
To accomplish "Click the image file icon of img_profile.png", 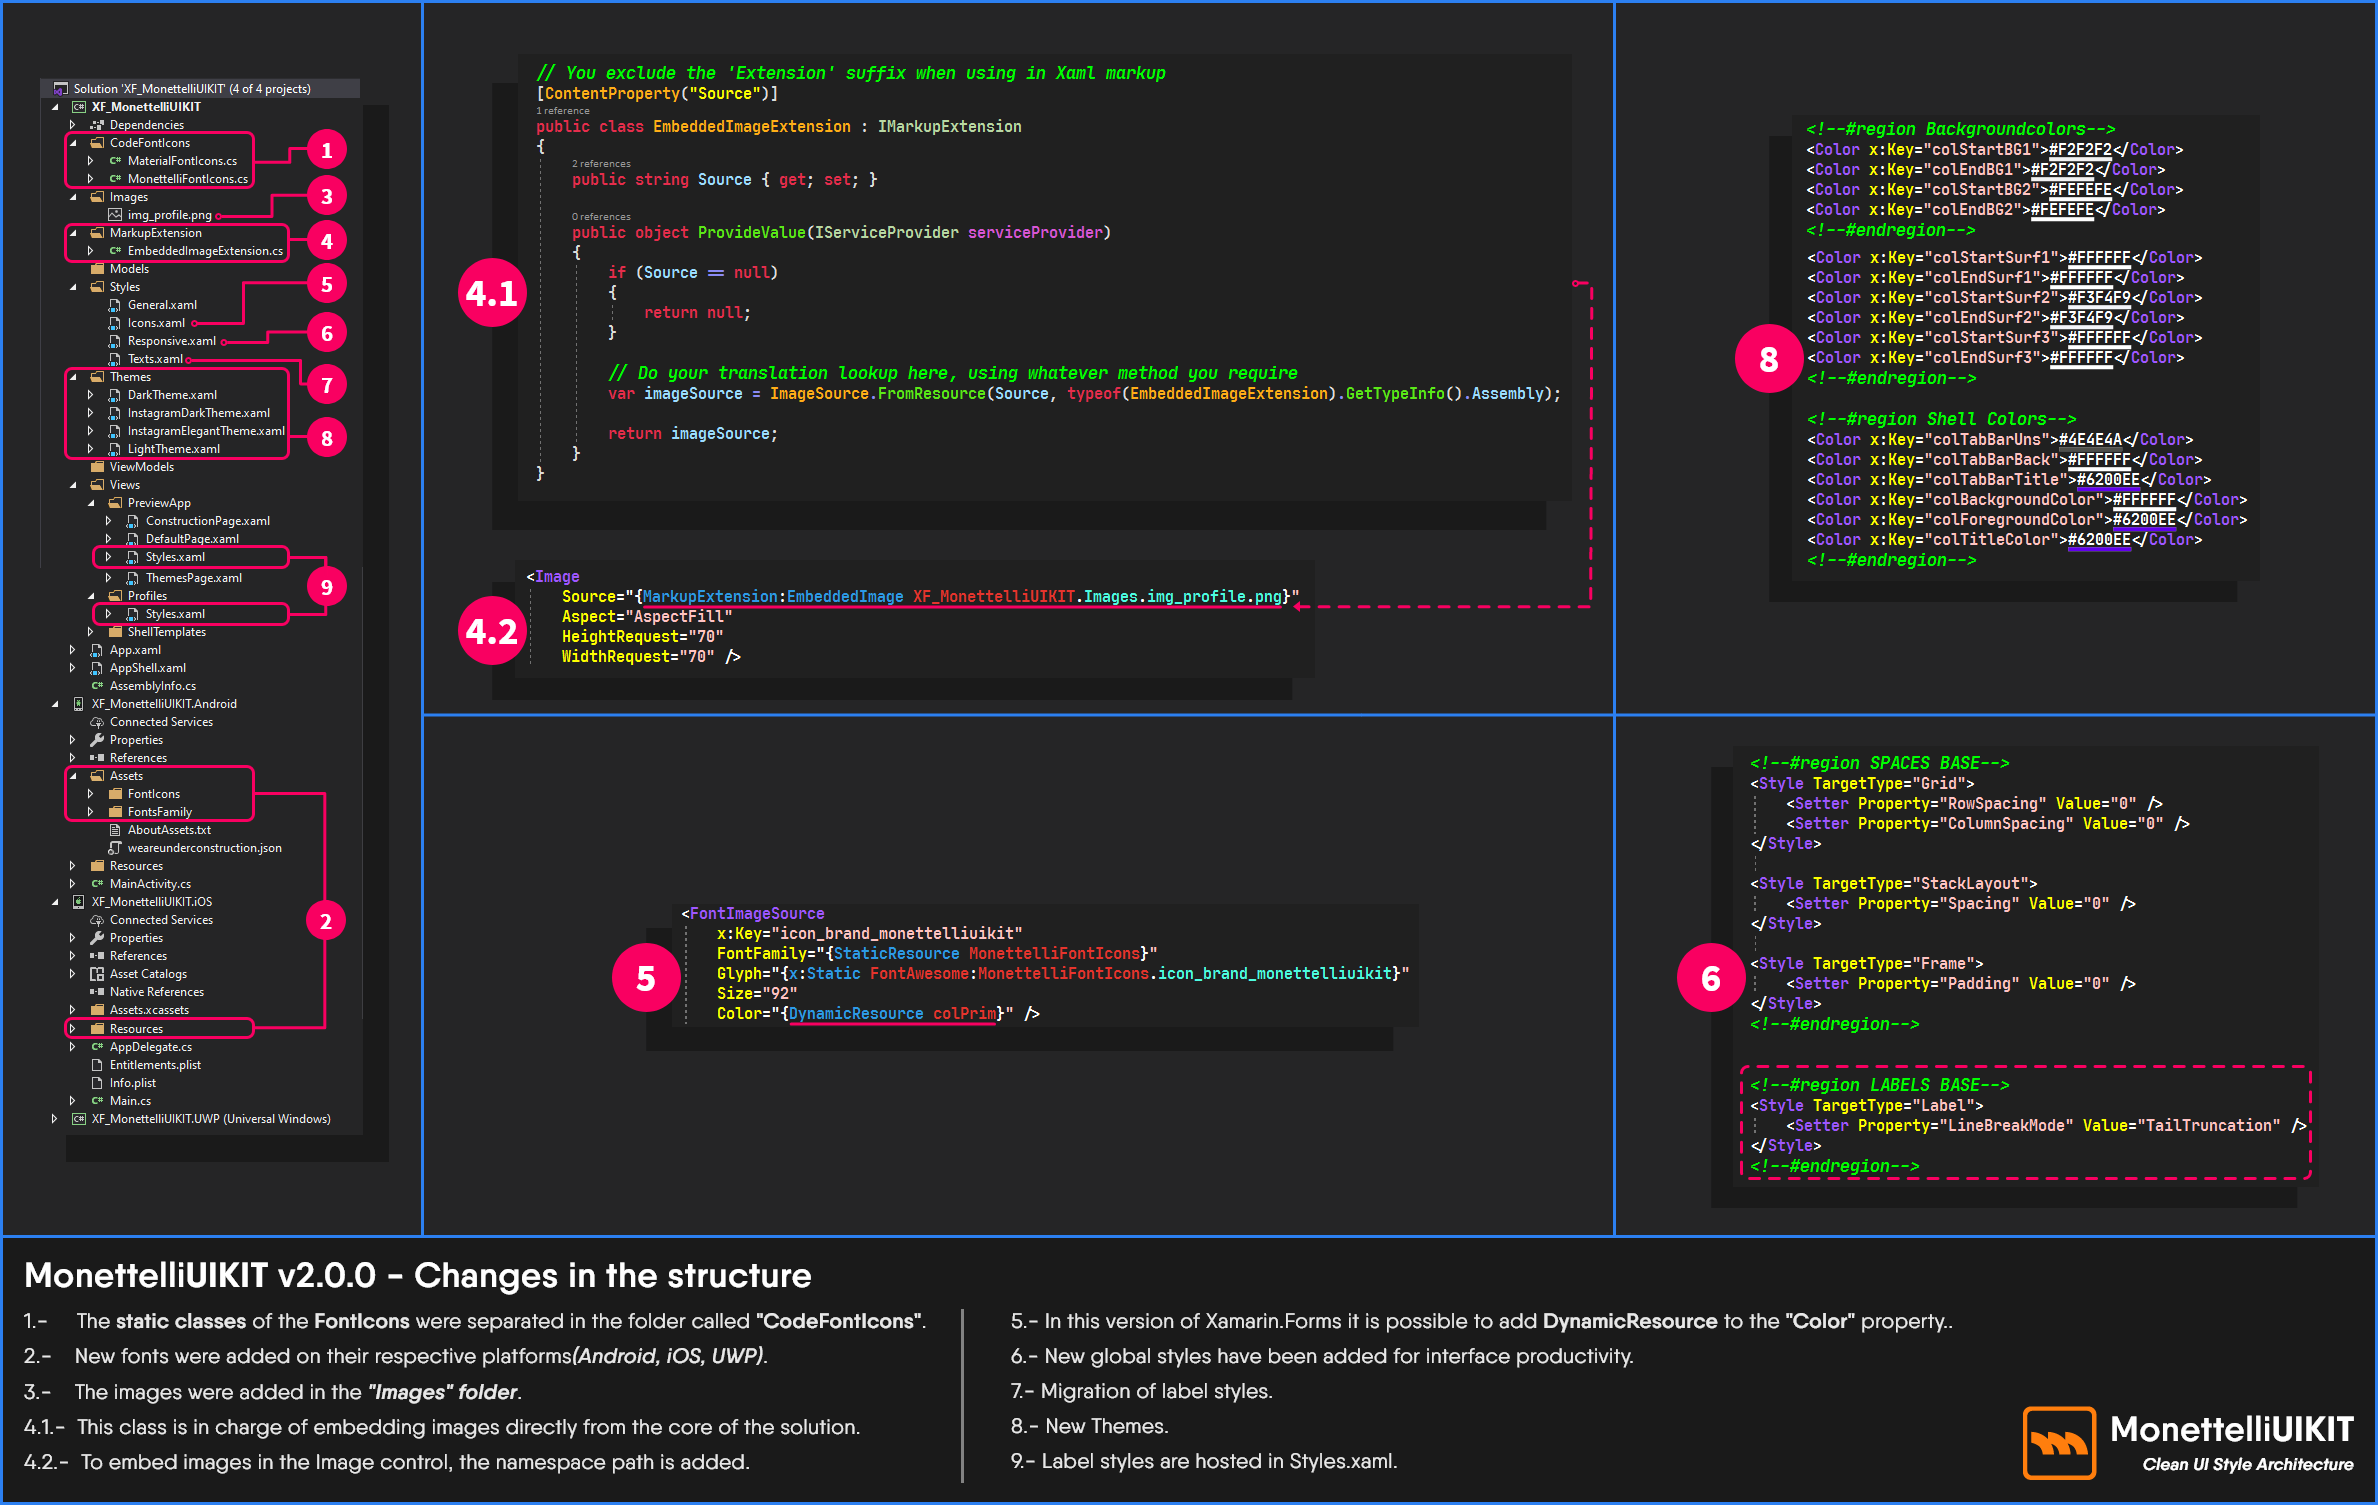I will coord(115,215).
